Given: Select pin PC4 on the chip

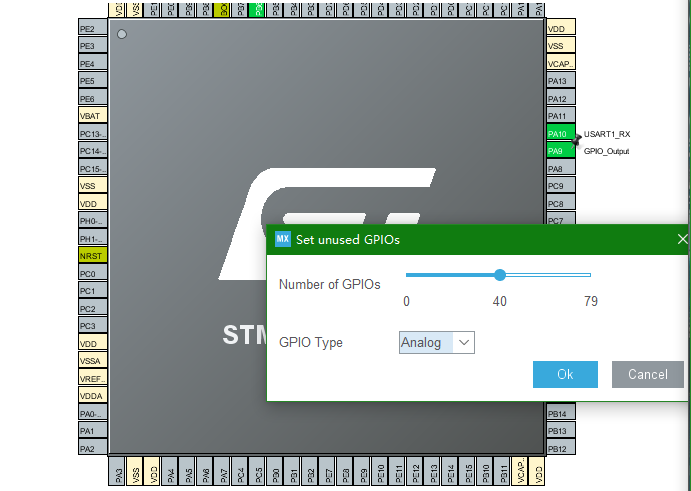Looking at the screenshot, I should pyautogui.click(x=240, y=471).
